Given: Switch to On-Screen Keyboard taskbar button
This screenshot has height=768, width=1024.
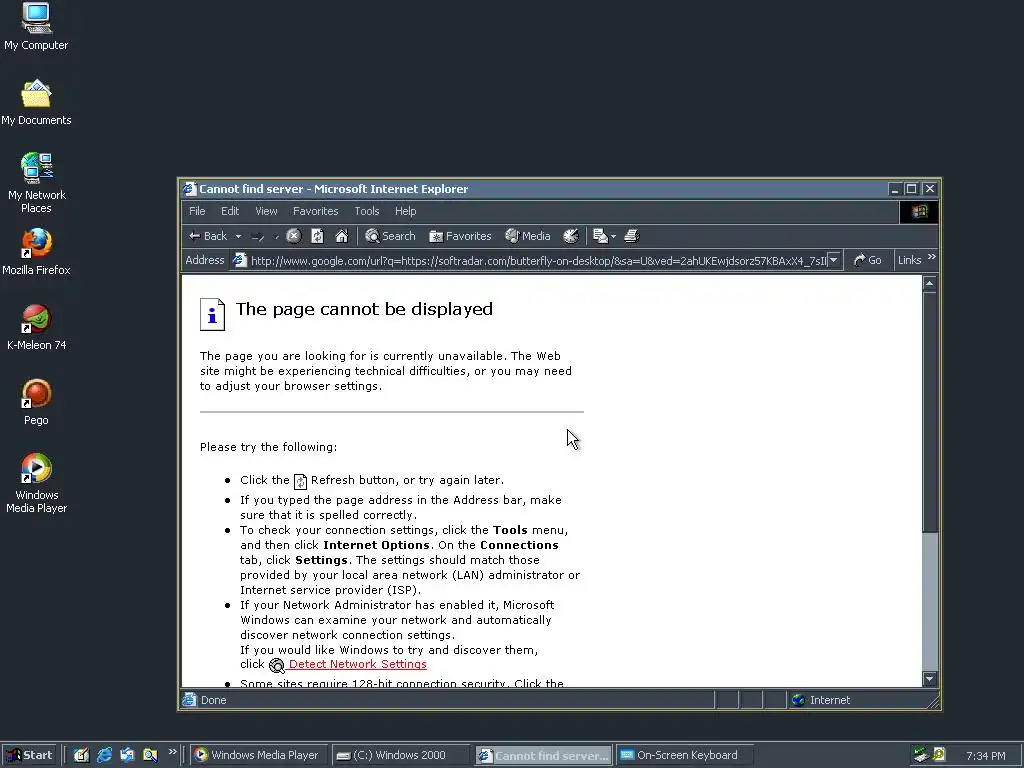Looking at the screenshot, I should [685, 755].
